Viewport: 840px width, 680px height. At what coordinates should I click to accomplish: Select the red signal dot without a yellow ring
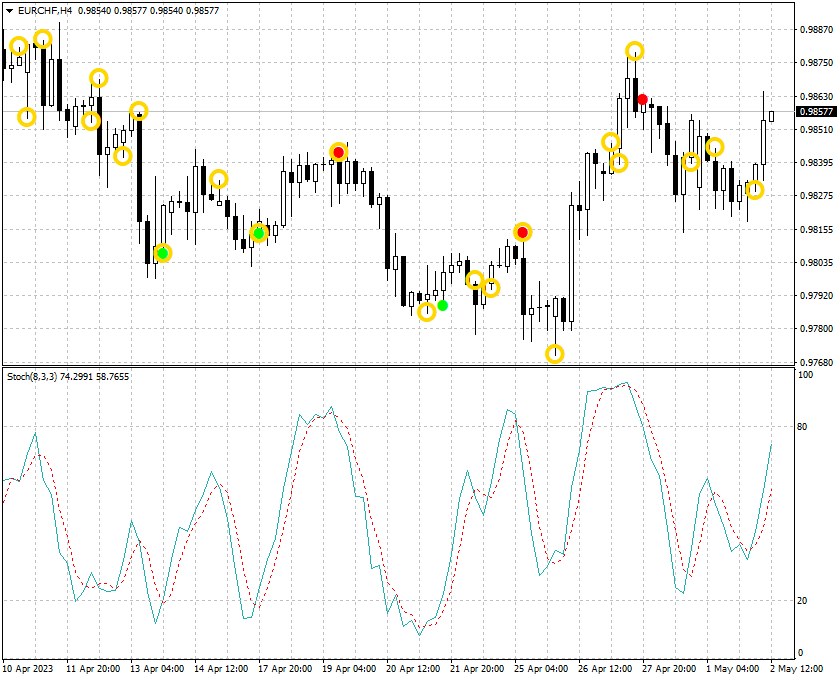tap(642, 100)
